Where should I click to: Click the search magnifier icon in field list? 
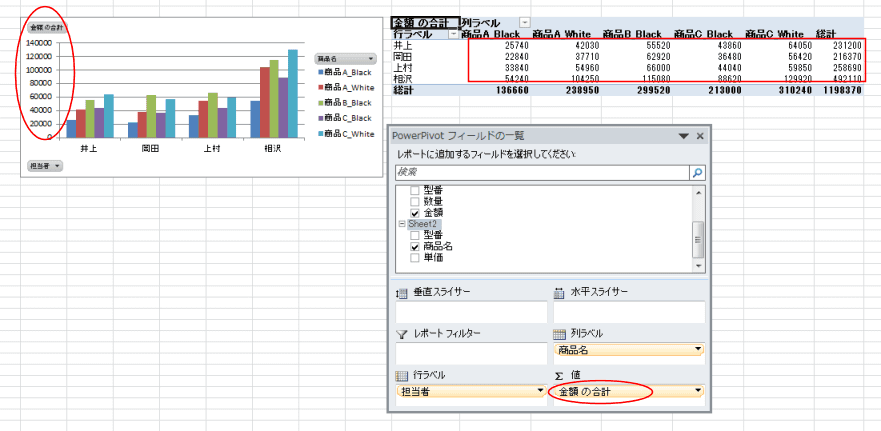tap(697, 173)
